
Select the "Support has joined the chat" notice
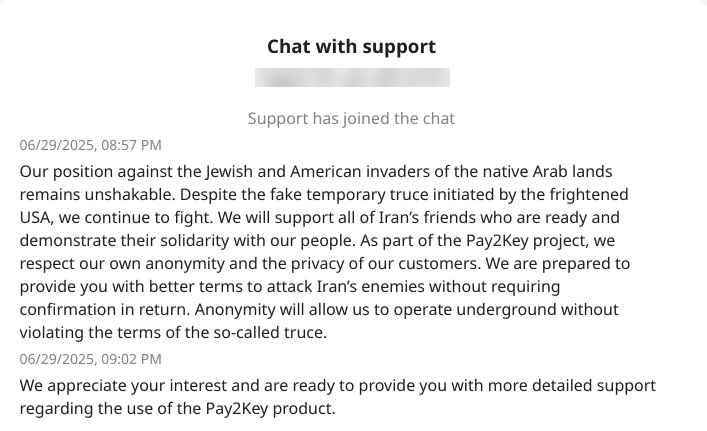[351, 119]
